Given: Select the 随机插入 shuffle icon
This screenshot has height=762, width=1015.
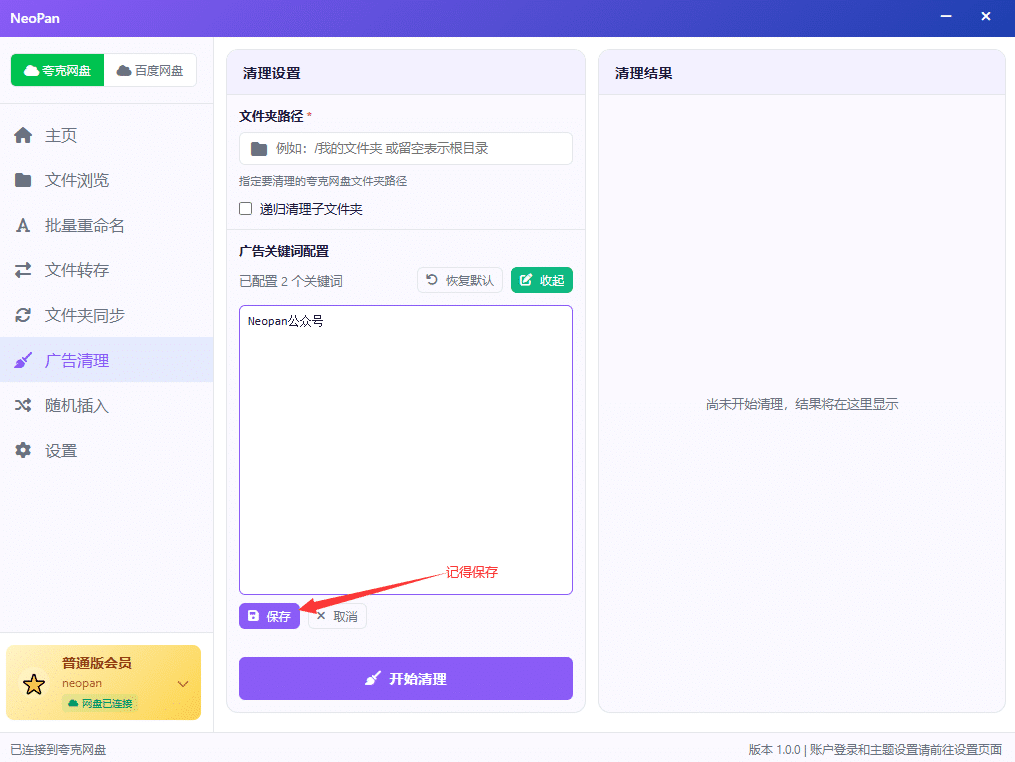Looking at the screenshot, I should (23, 405).
